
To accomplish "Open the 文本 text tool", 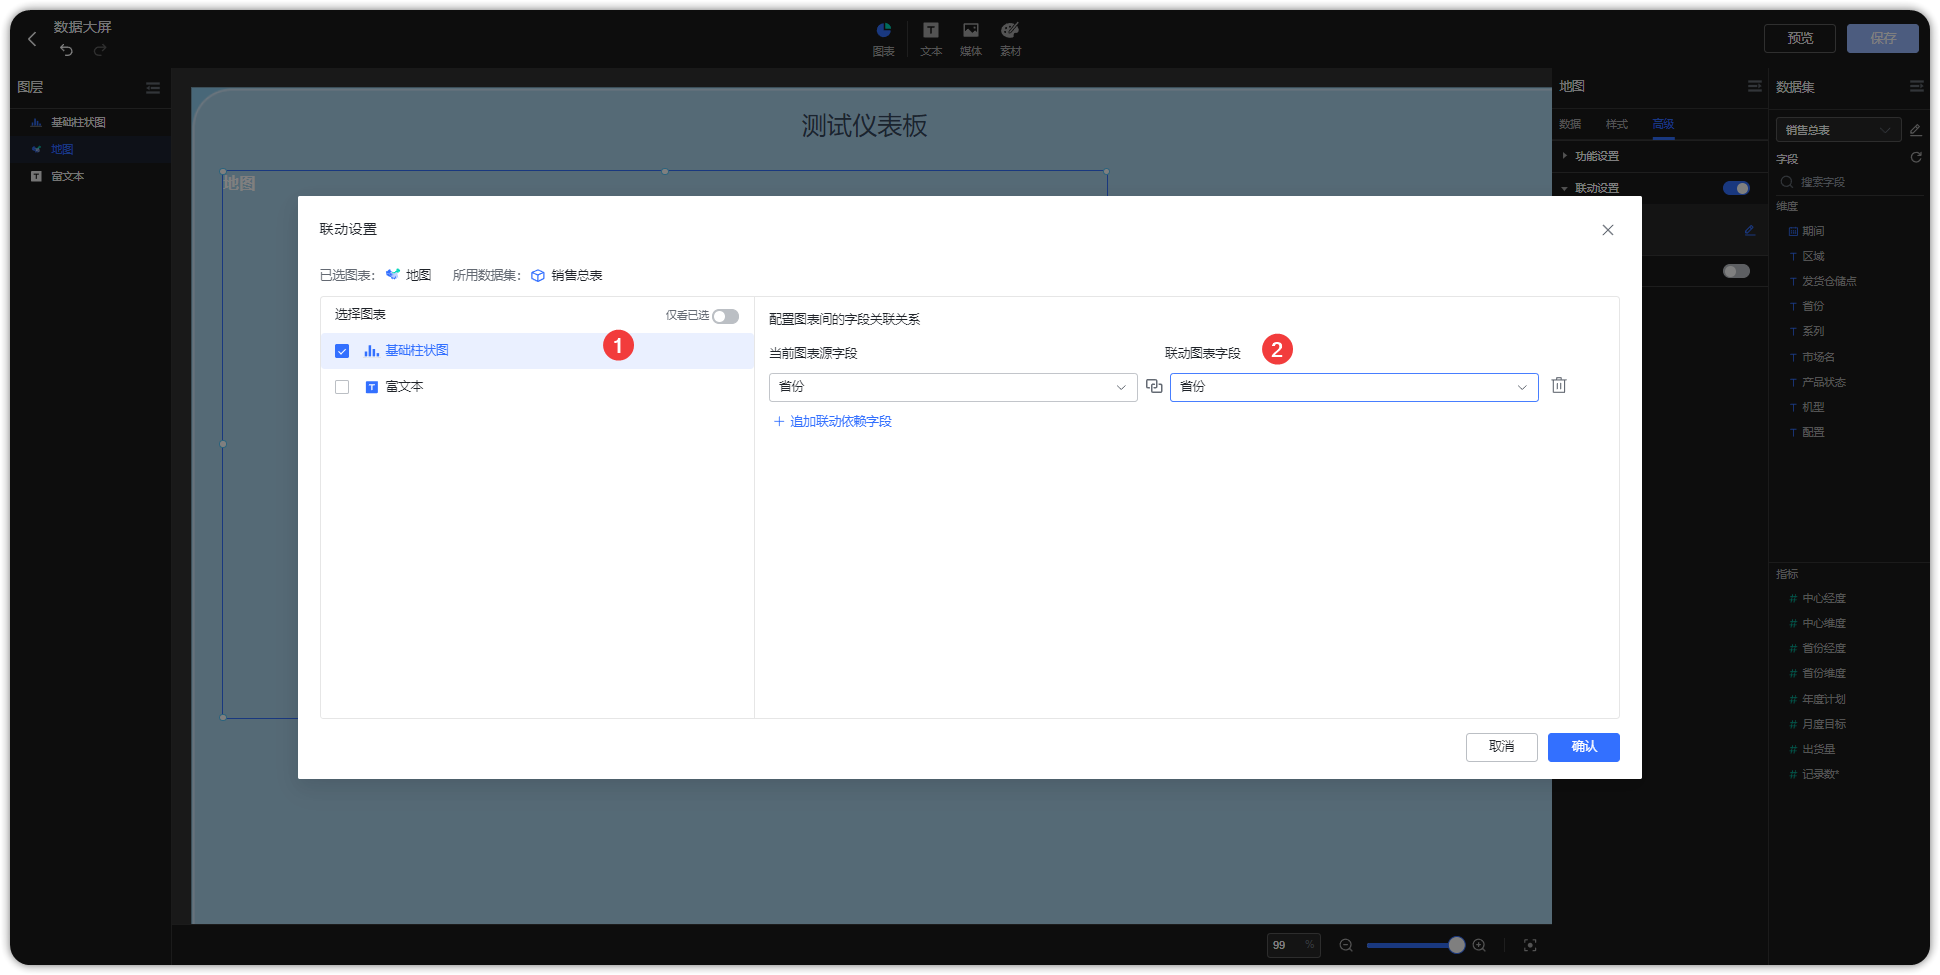I will pos(931,39).
